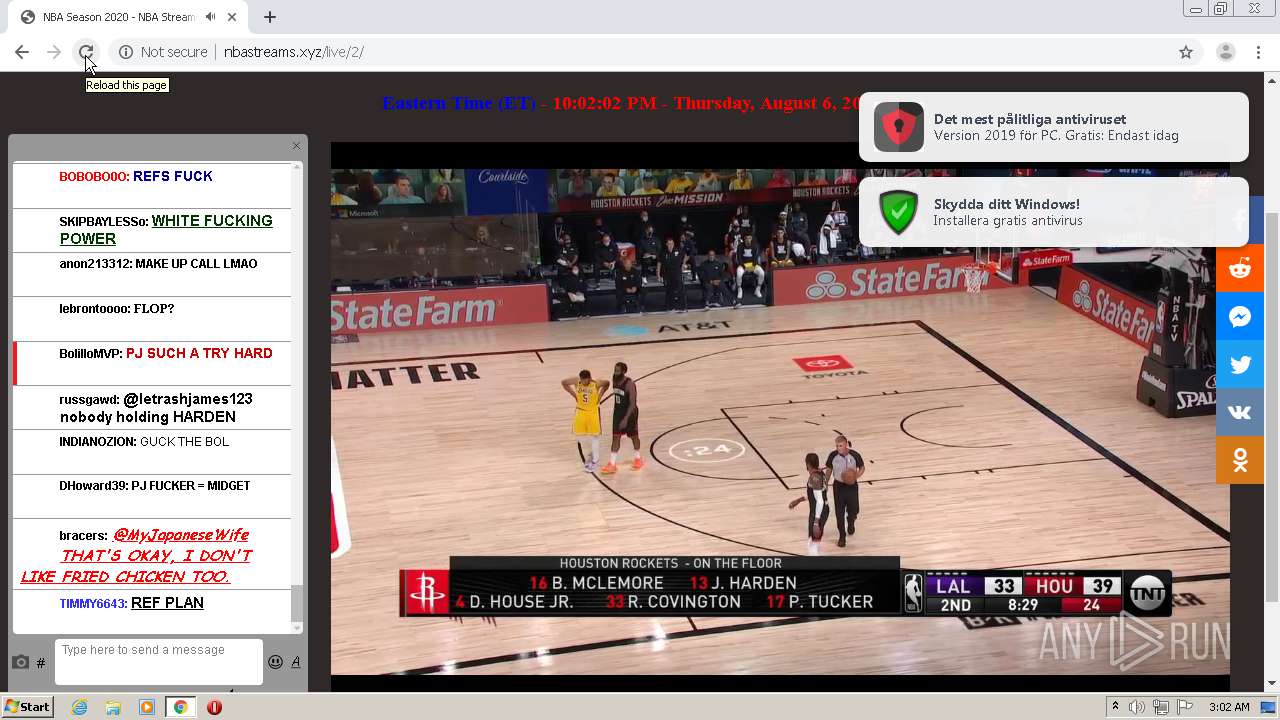The width and height of the screenshot is (1280, 720).
Task: Share the stream on Twitter
Action: tap(1240, 365)
